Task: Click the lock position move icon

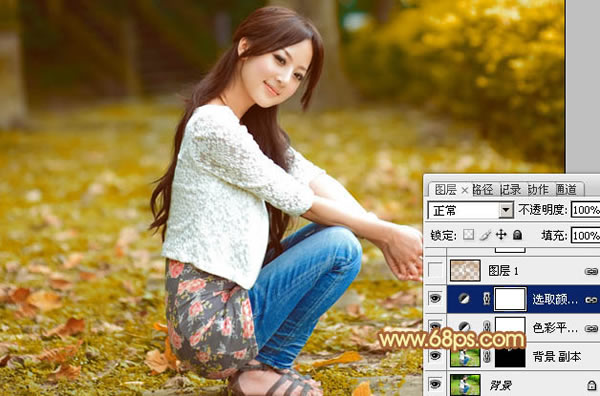Action: pyautogui.click(x=501, y=235)
